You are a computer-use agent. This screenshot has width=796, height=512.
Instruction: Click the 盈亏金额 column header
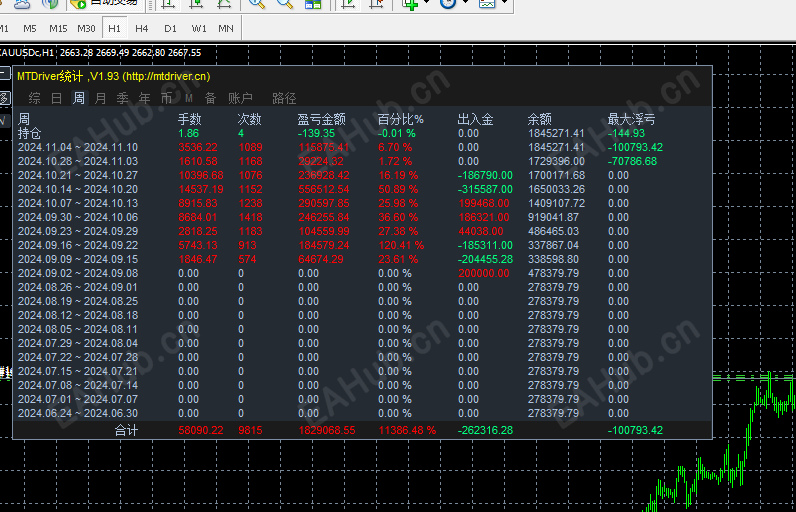click(321, 119)
